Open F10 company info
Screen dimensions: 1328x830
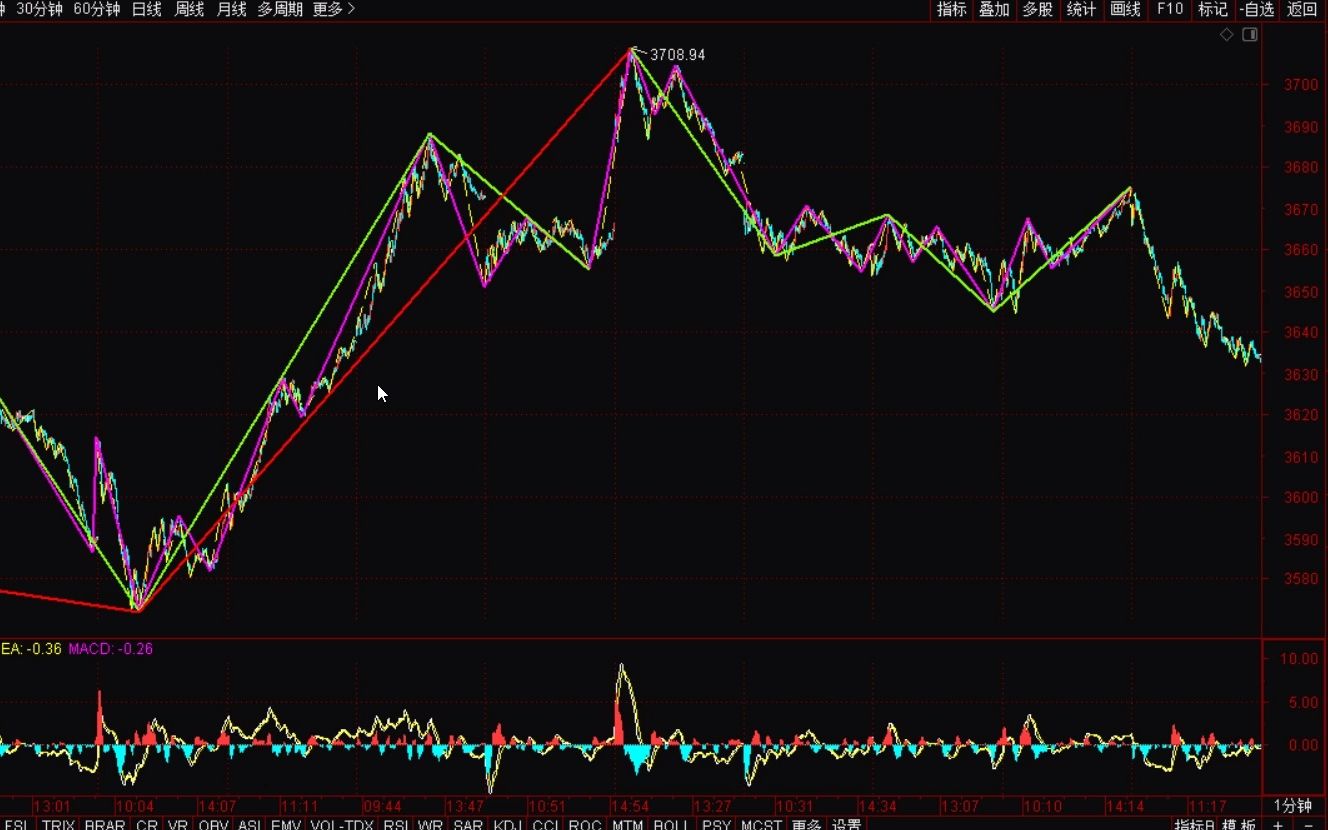1170,9
